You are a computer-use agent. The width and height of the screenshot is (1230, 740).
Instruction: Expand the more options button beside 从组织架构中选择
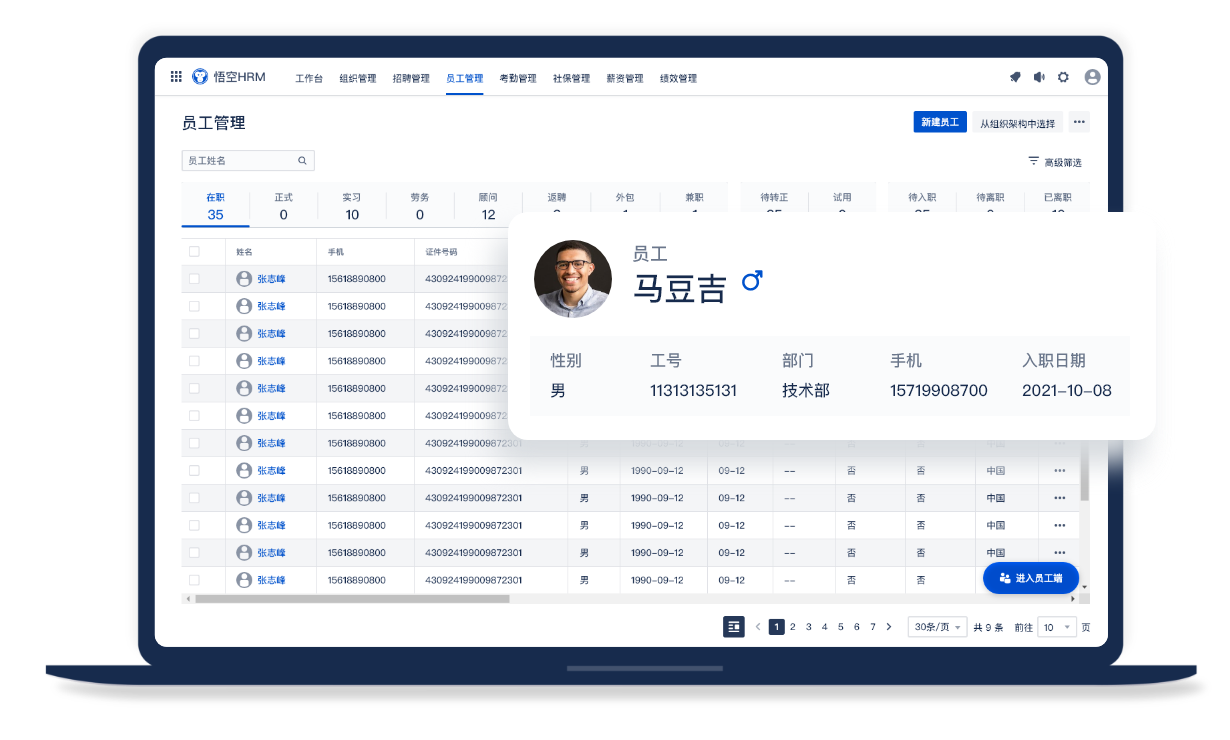click(x=1079, y=122)
